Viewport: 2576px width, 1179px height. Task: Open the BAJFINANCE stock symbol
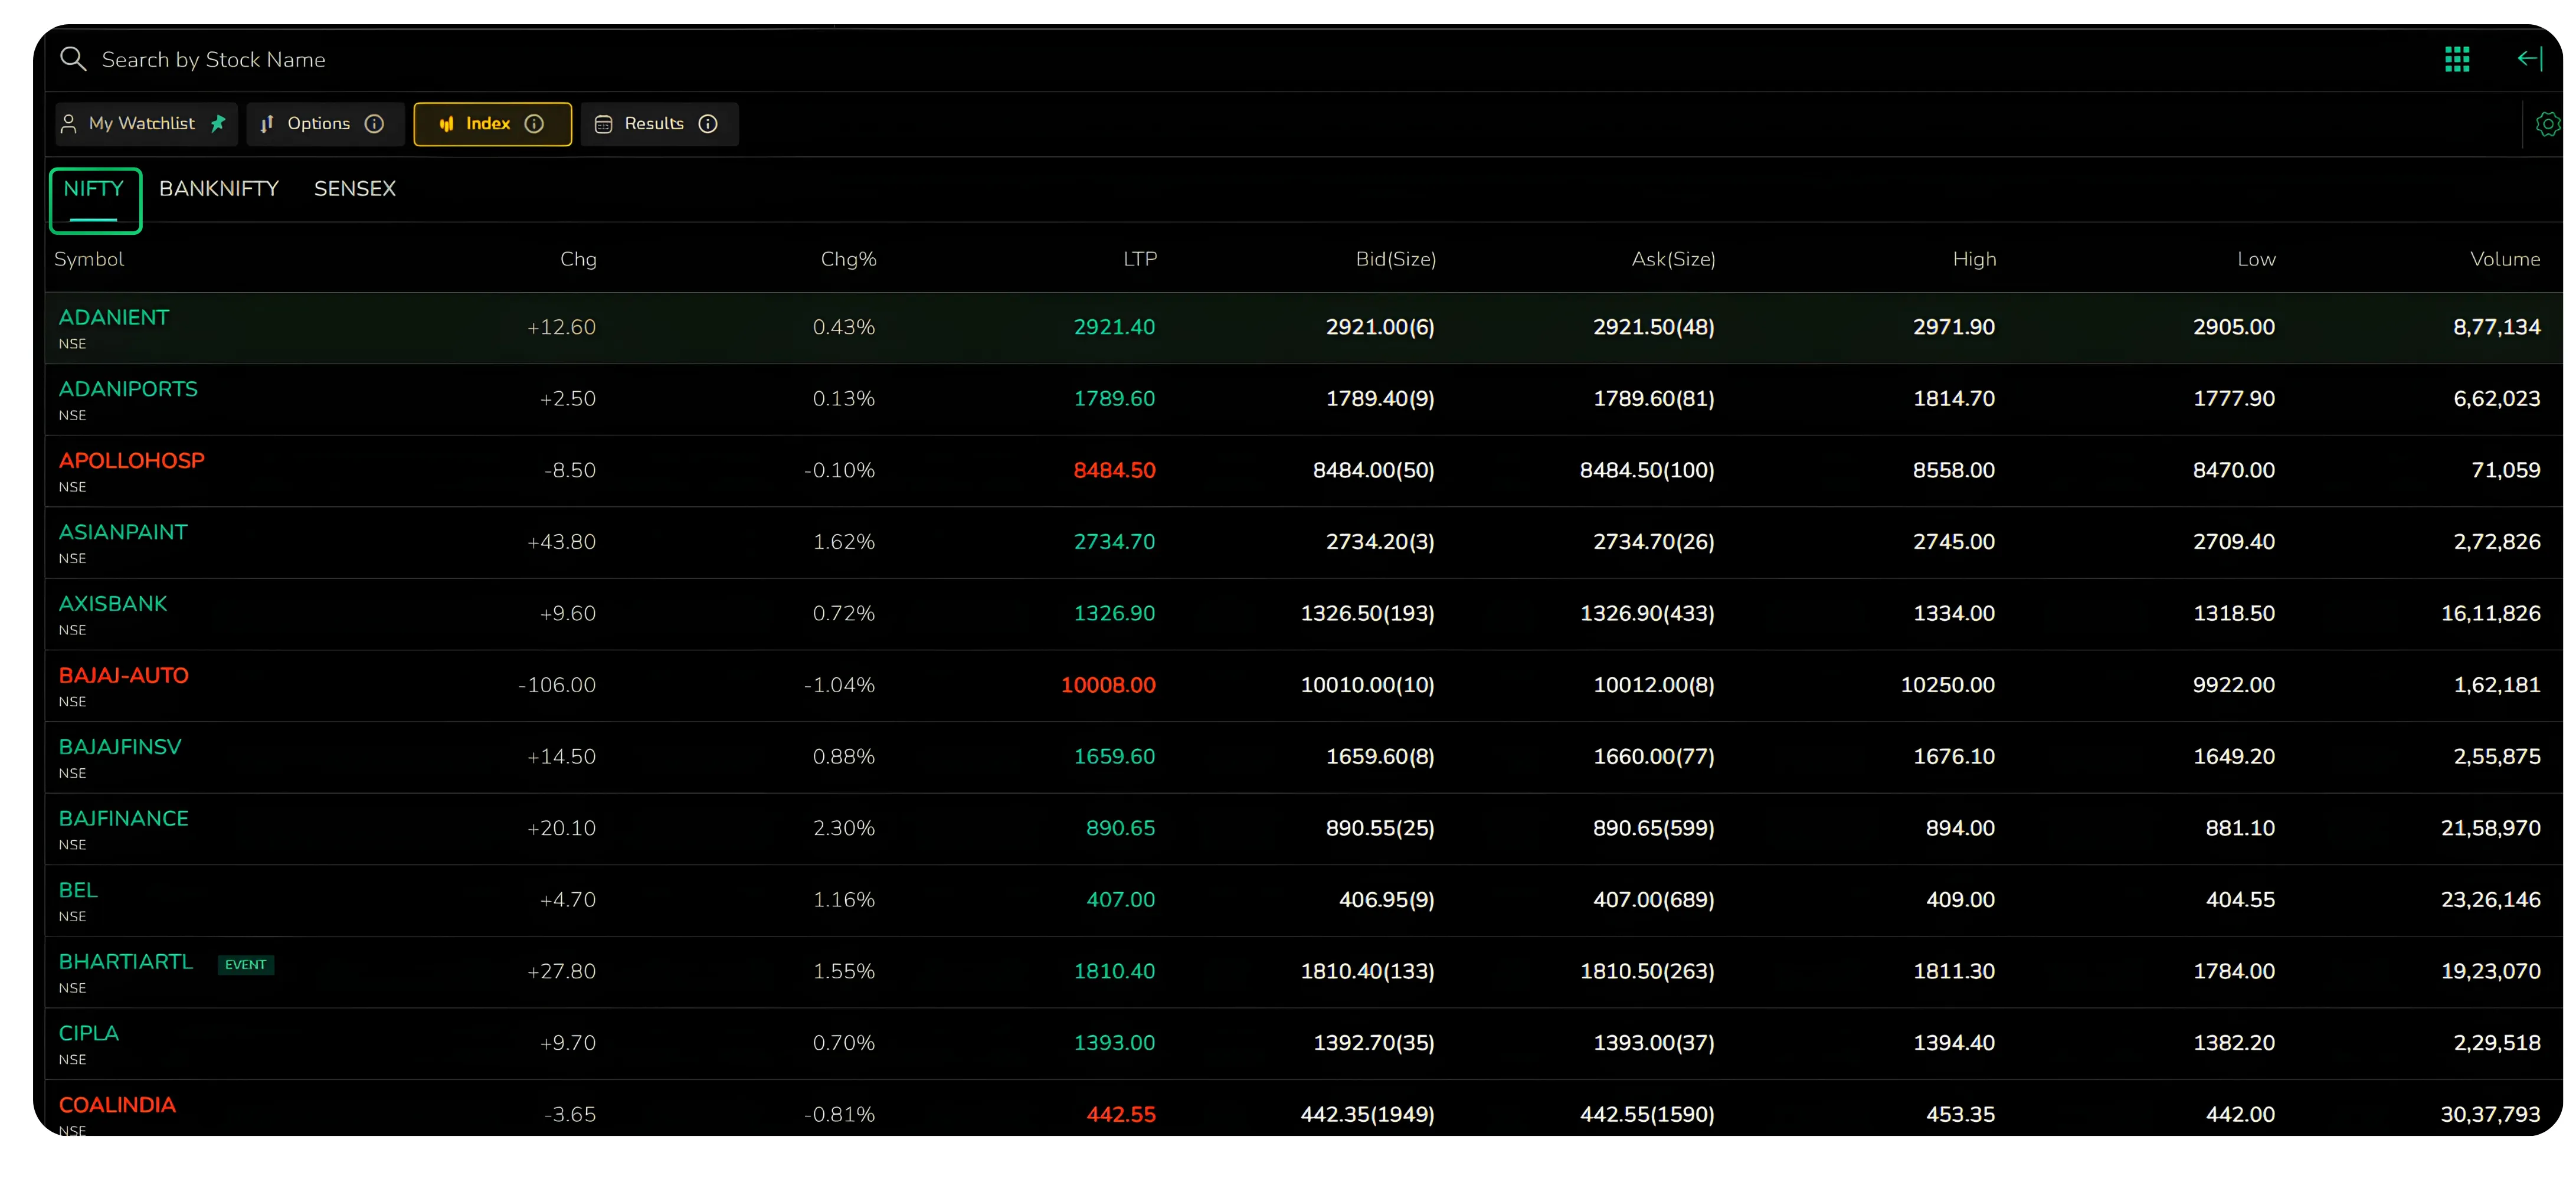coord(123,819)
